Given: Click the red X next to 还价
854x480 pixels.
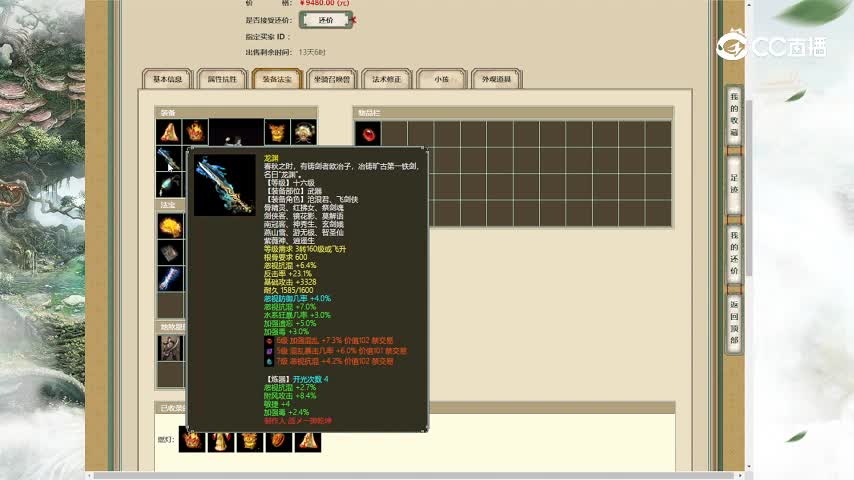Looking at the screenshot, I should (353, 20).
